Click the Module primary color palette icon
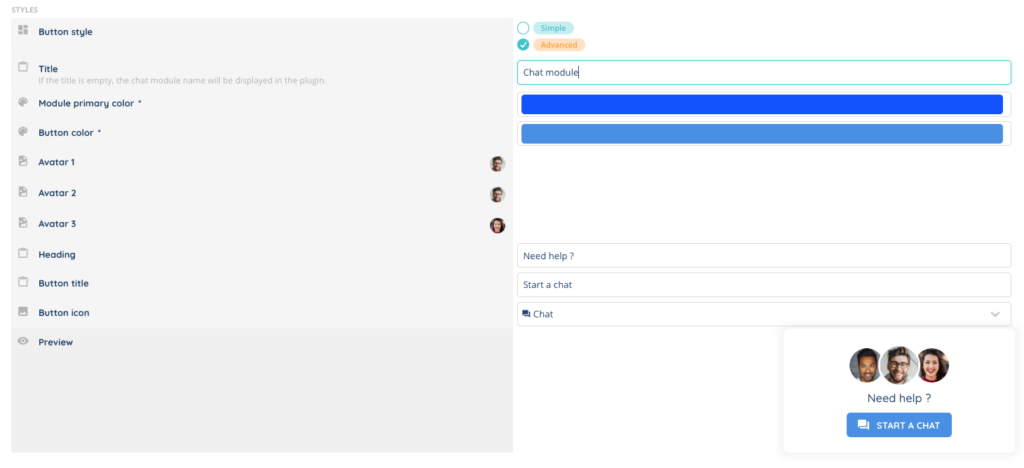1024x468 pixels. click(23, 102)
